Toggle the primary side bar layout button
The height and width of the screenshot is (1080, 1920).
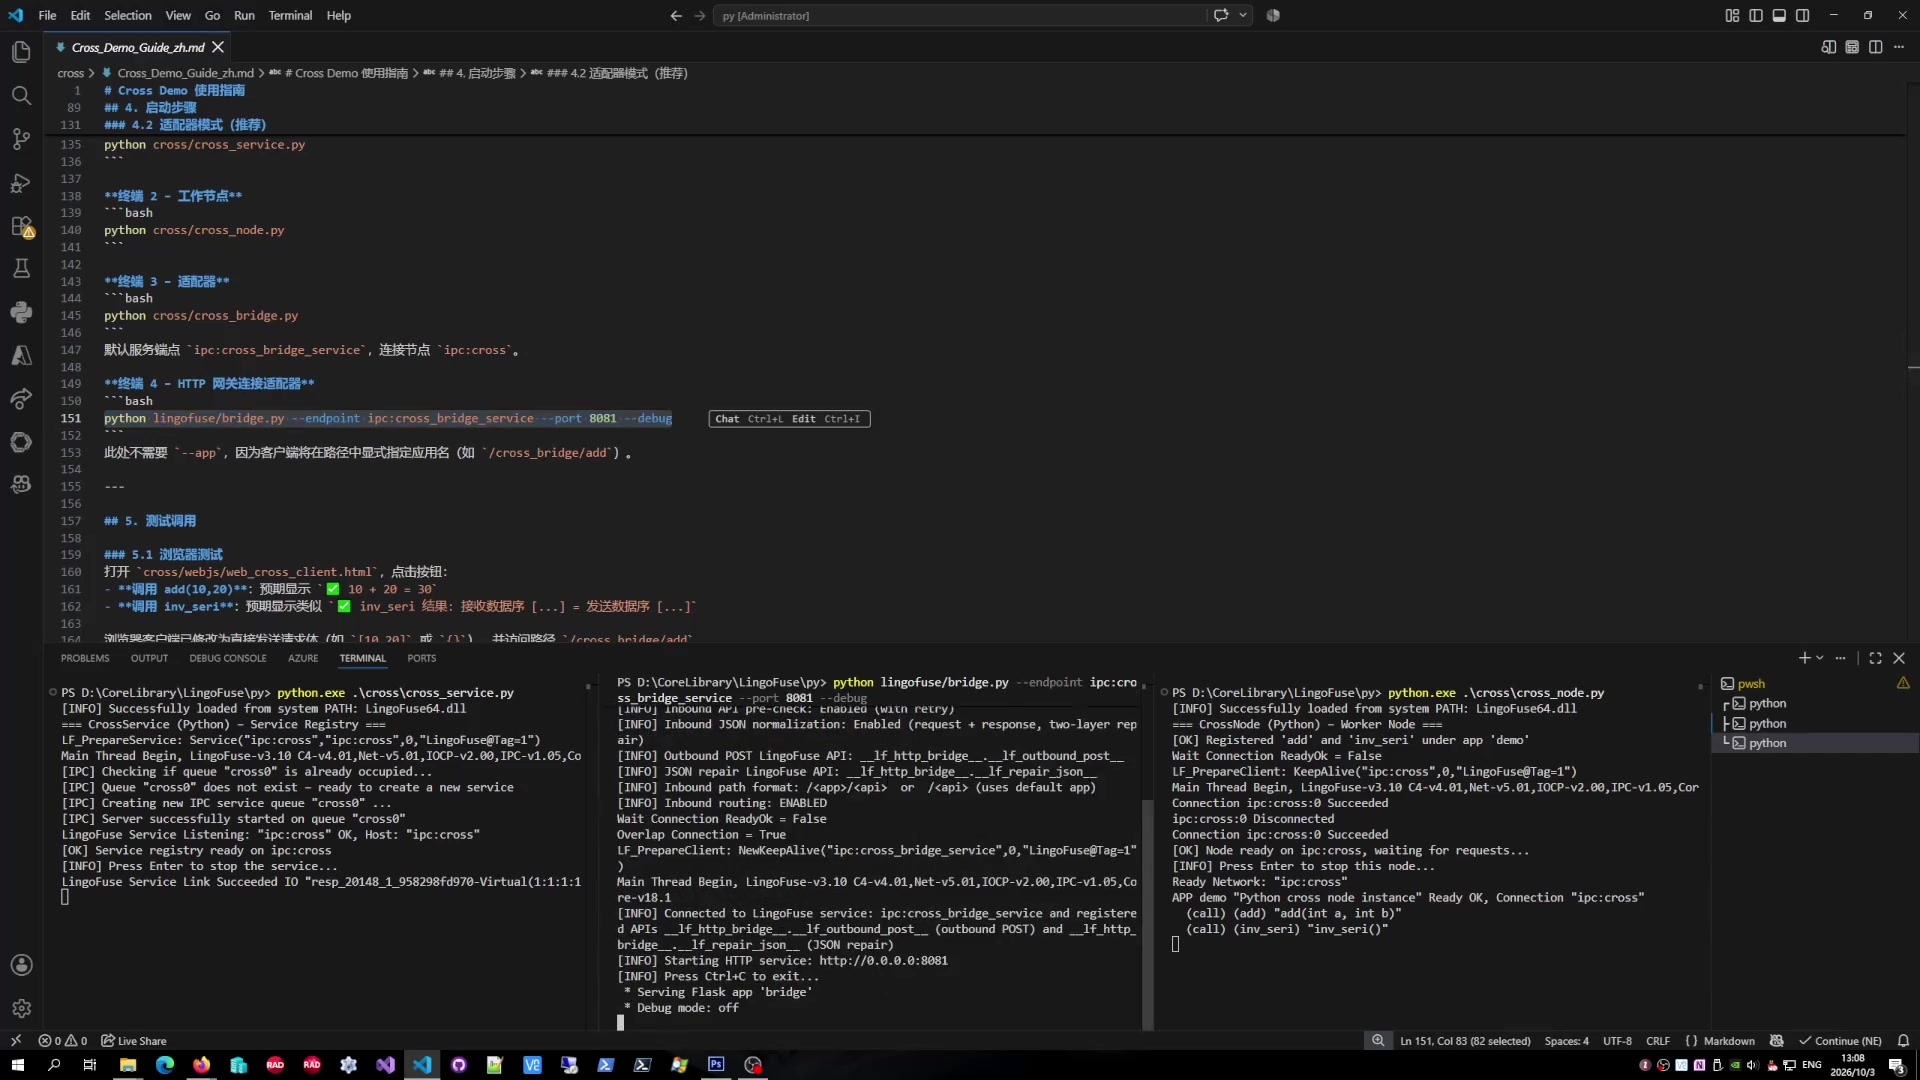click(1755, 15)
